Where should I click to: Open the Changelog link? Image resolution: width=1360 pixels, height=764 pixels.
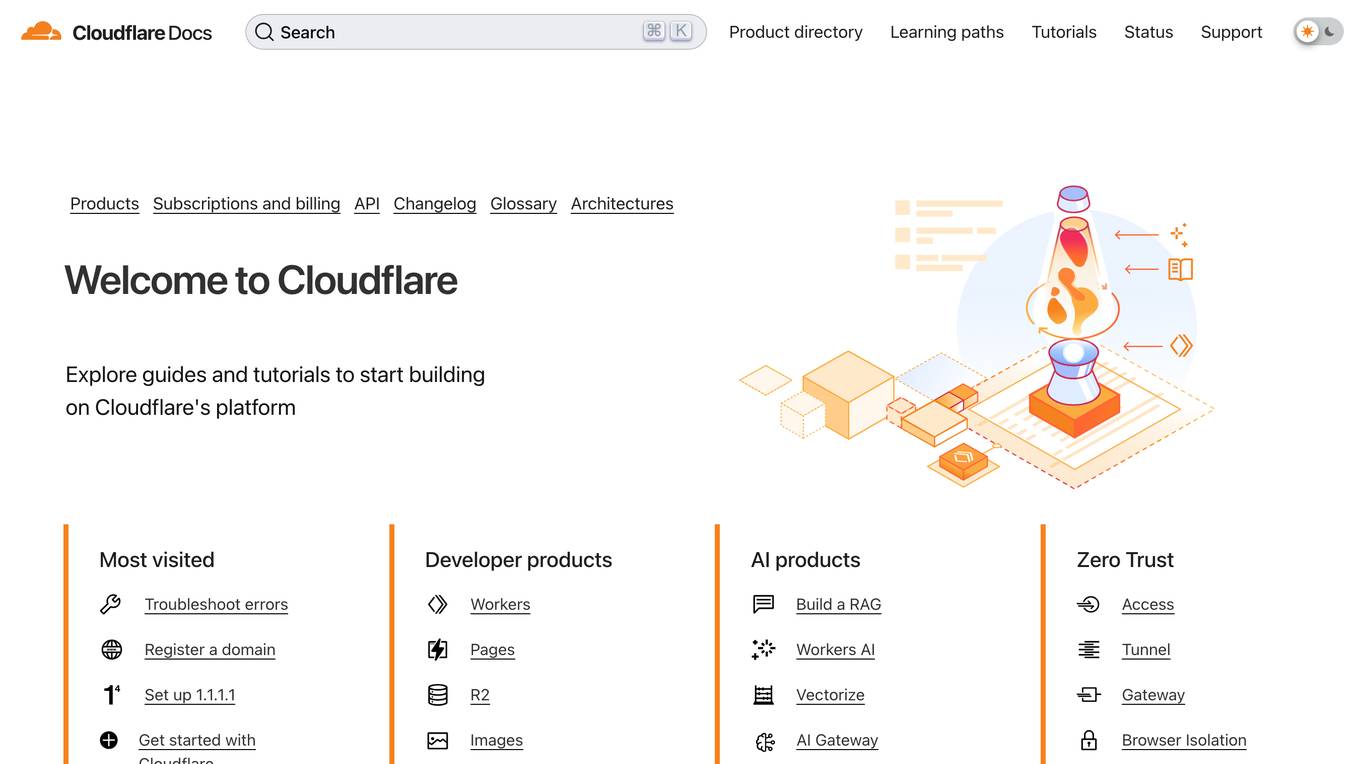435,203
